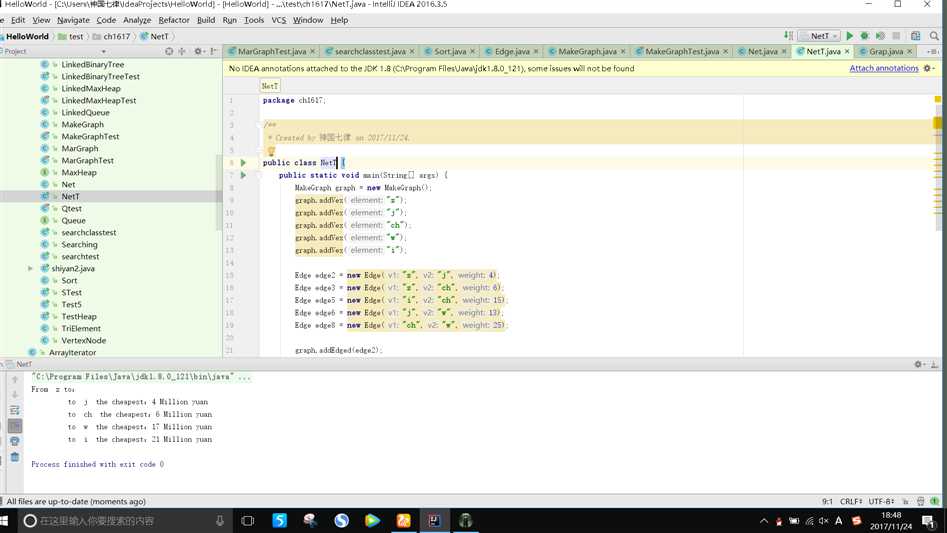Viewport: 947px width, 533px height.
Task: Click HelloWorld breadcrumb in navigation bar
Action: point(27,36)
